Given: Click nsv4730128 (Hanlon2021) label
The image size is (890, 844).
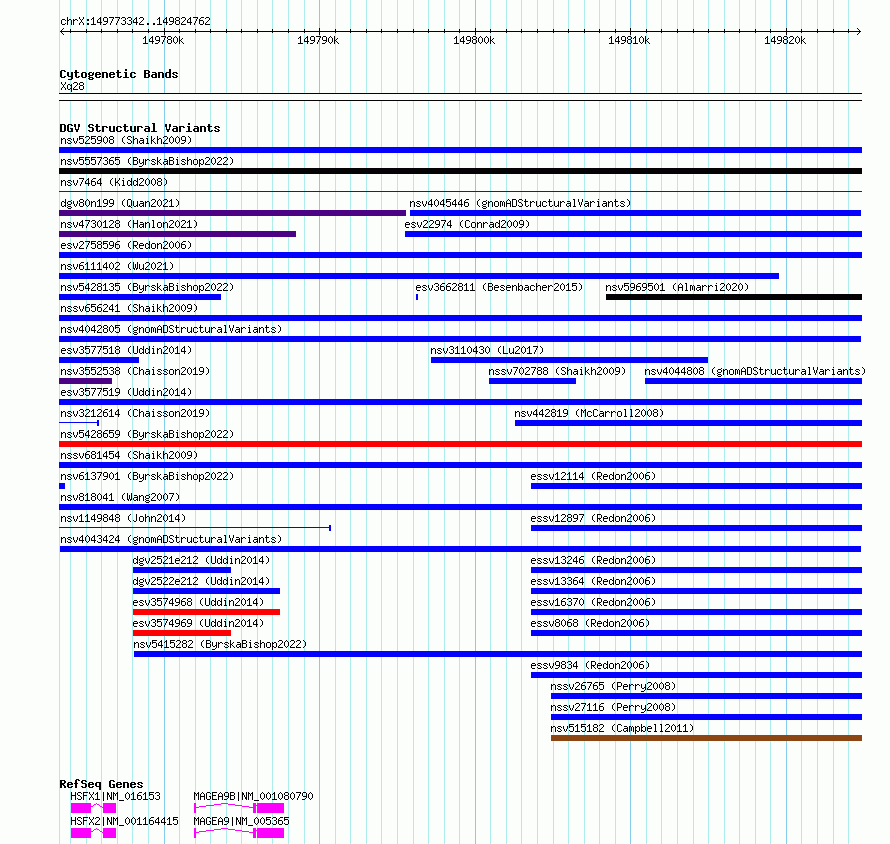Looking at the screenshot, I should click(x=129, y=224).
